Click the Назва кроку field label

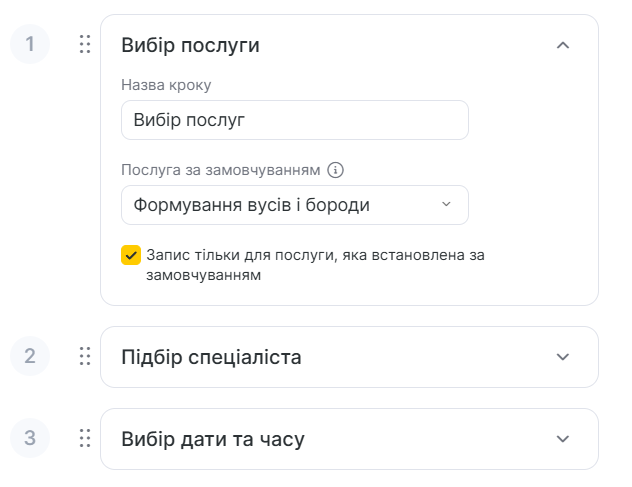point(166,85)
